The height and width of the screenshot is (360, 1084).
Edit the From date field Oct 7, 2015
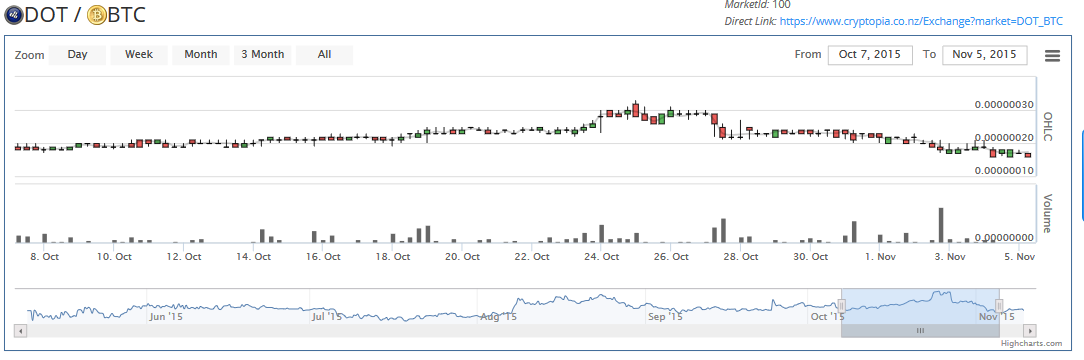(x=870, y=55)
